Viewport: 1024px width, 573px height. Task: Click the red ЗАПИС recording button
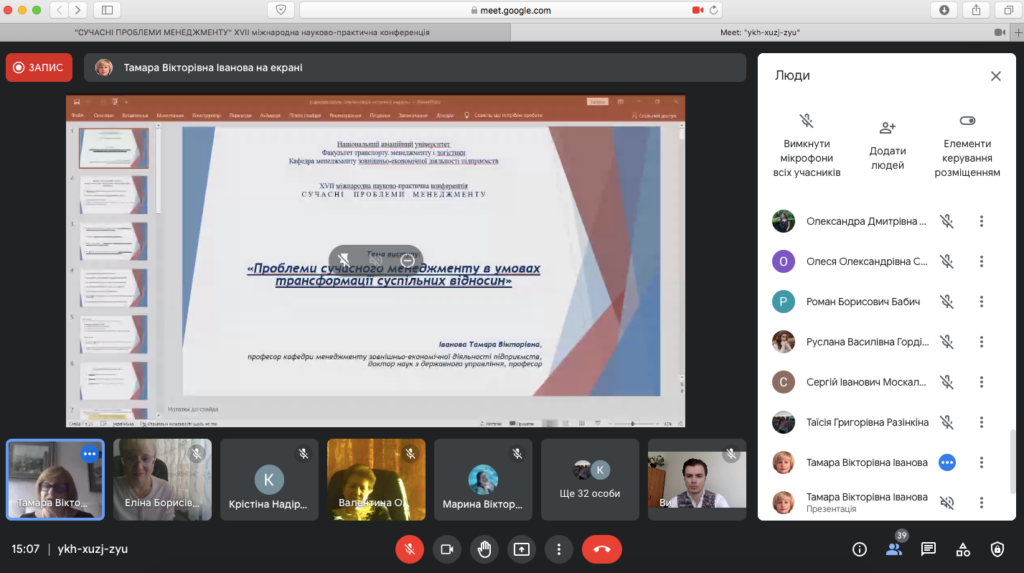pos(39,67)
